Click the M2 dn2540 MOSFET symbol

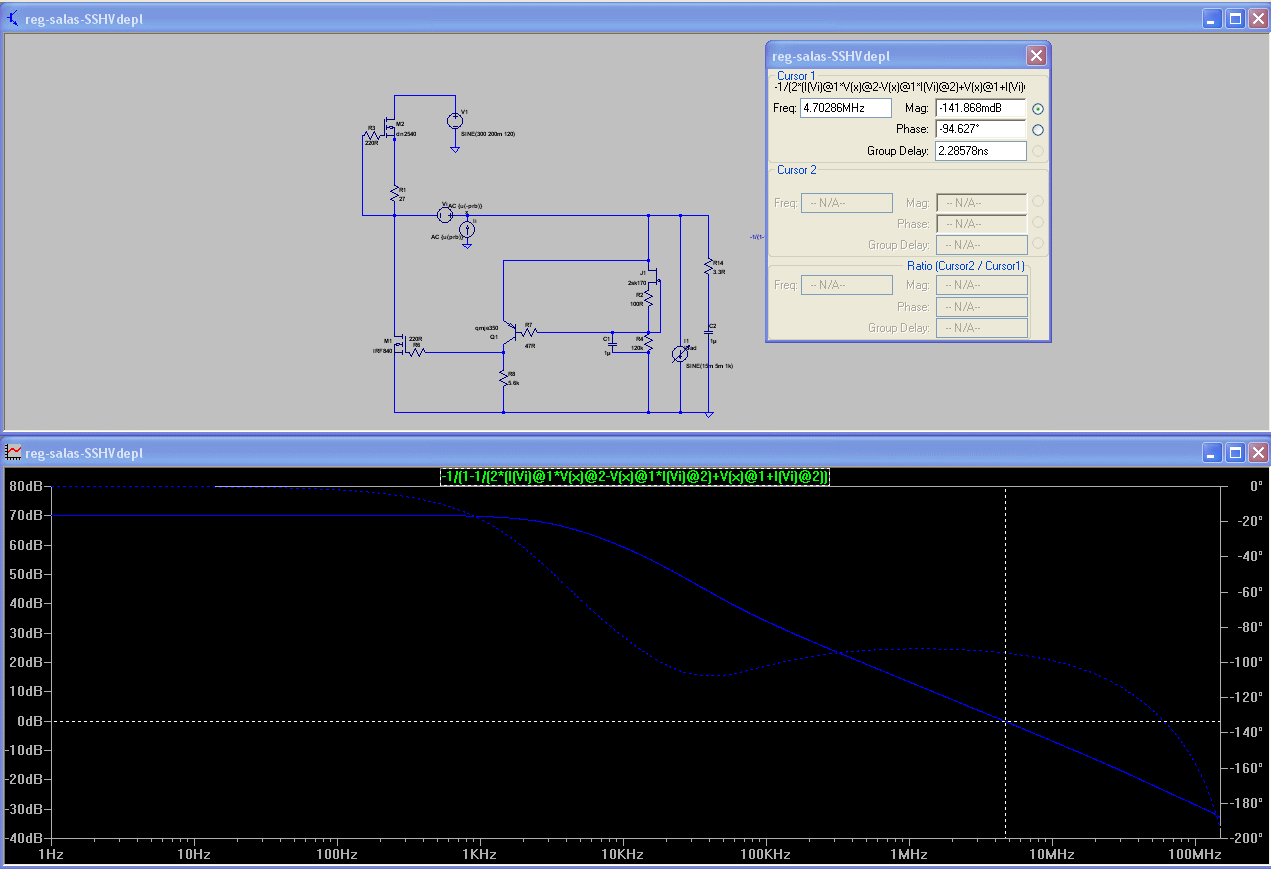click(390, 130)
